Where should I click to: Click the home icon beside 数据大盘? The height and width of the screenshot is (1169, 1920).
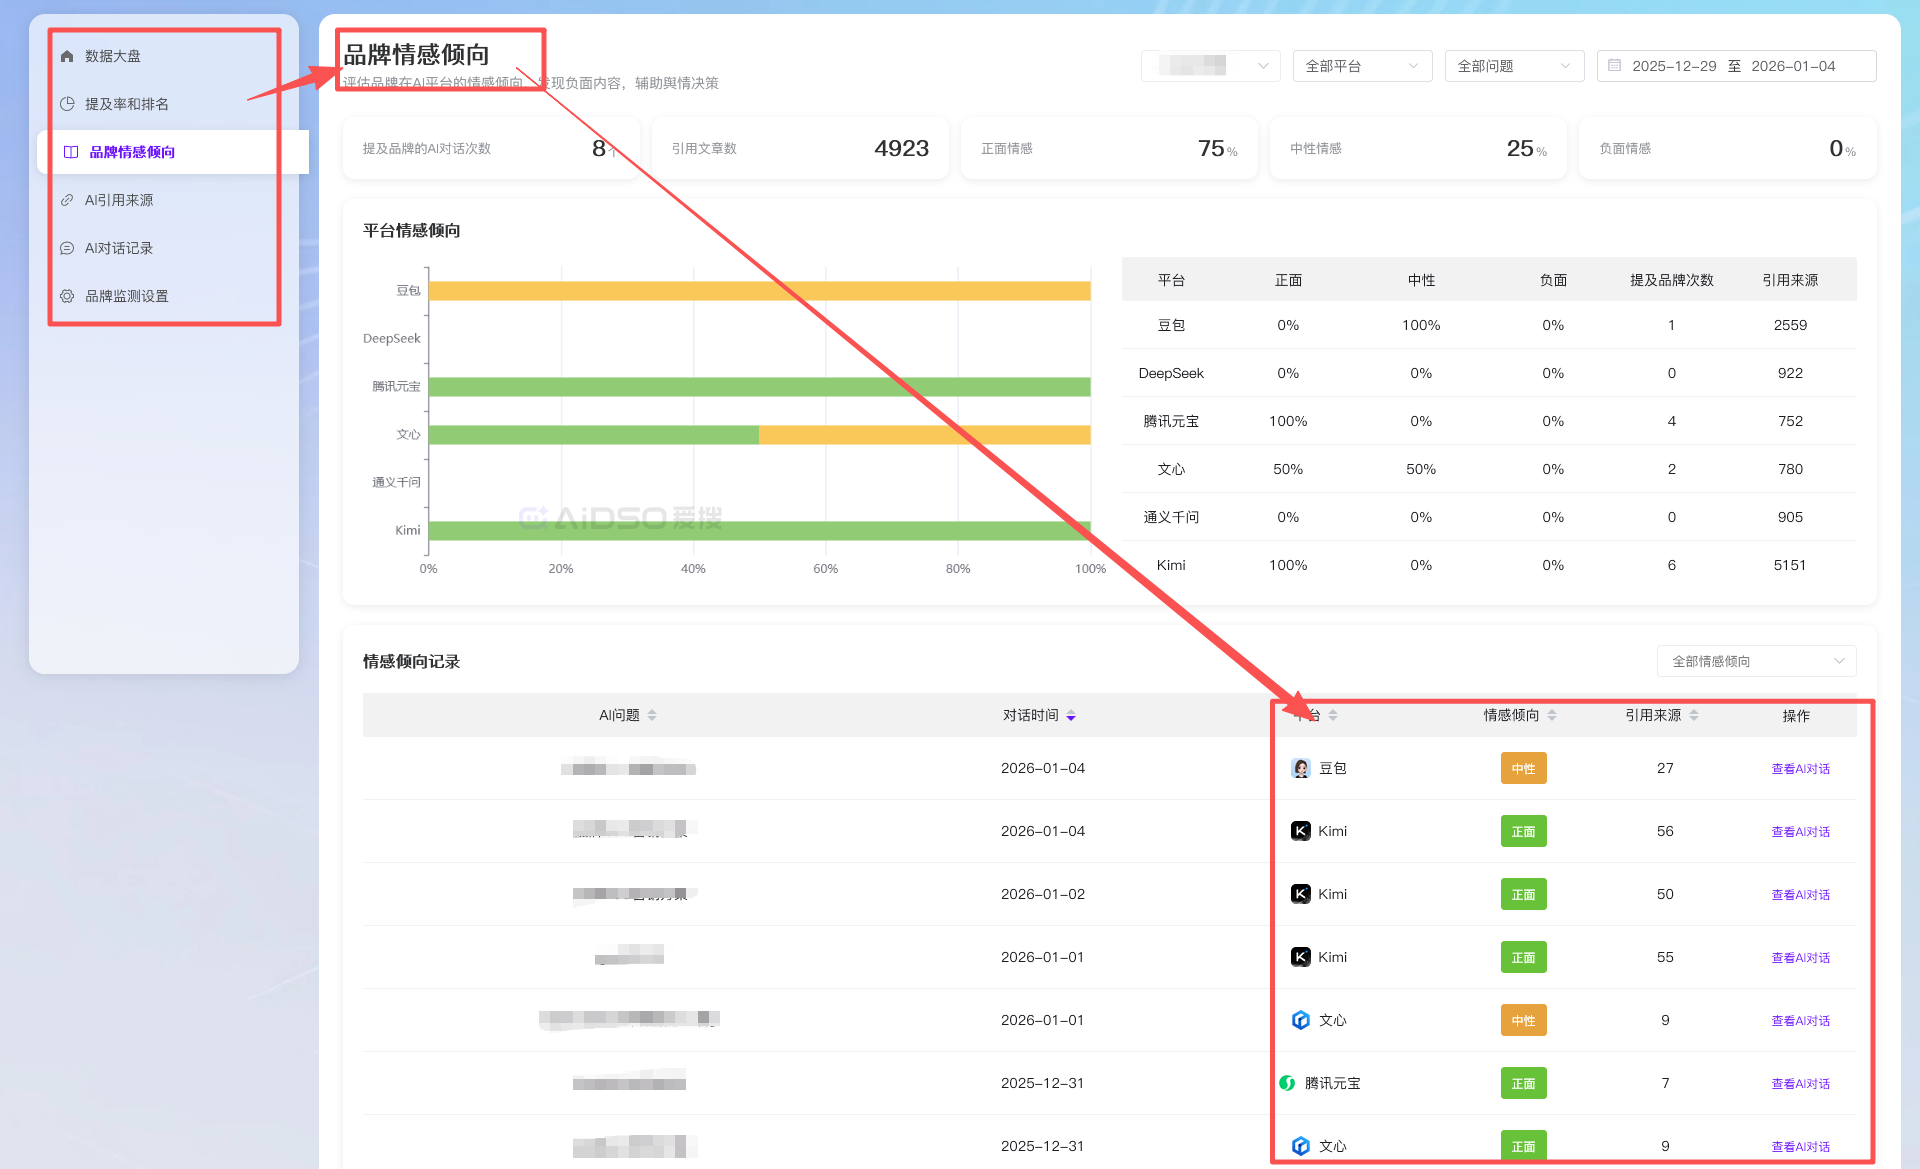click(67, 56)
